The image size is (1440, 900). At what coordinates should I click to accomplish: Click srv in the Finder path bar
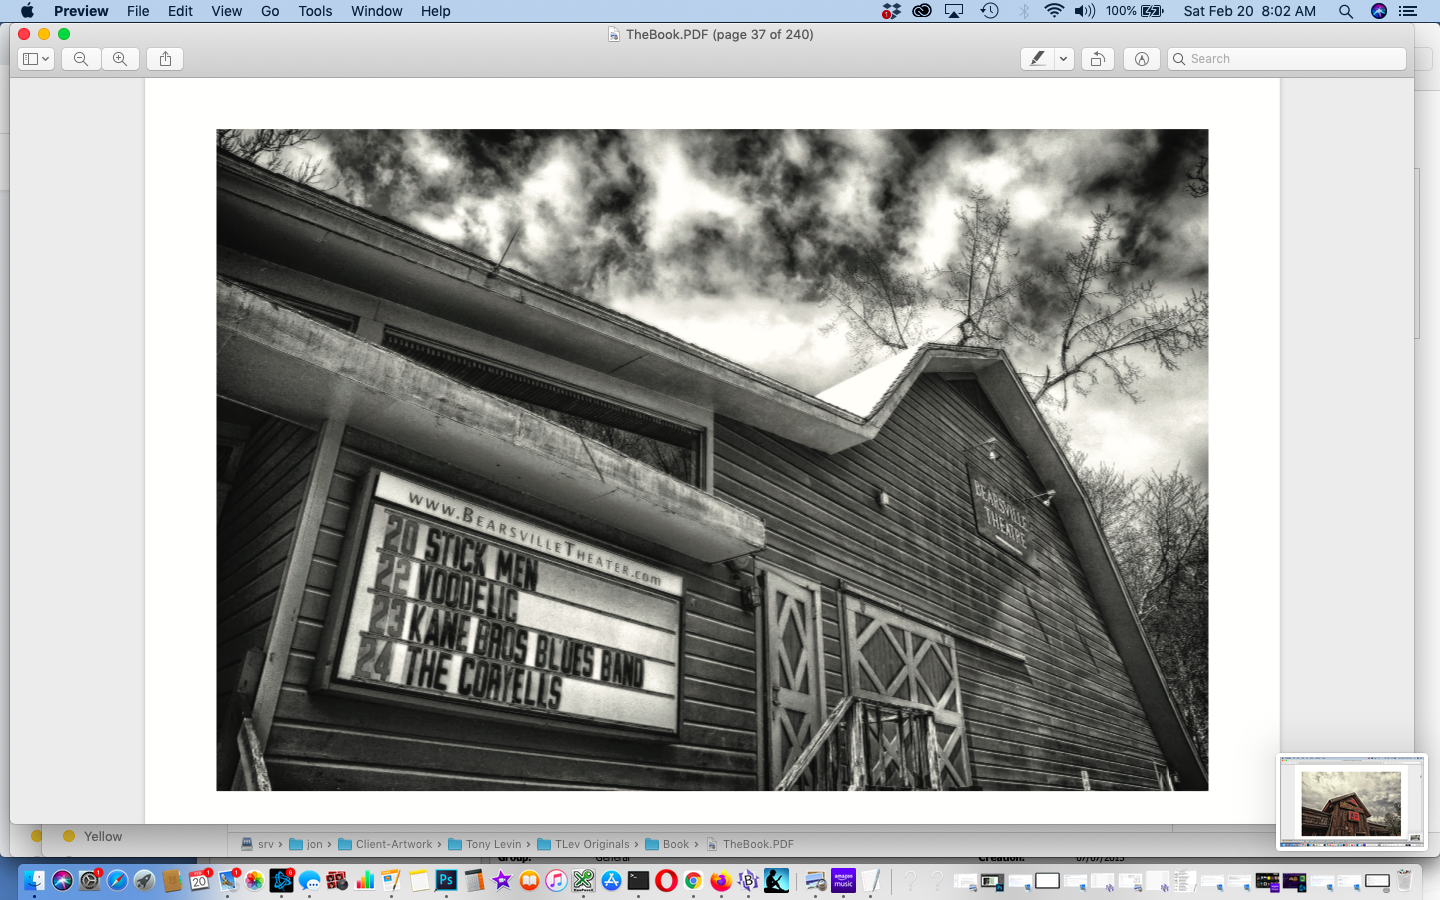point(257,844)
